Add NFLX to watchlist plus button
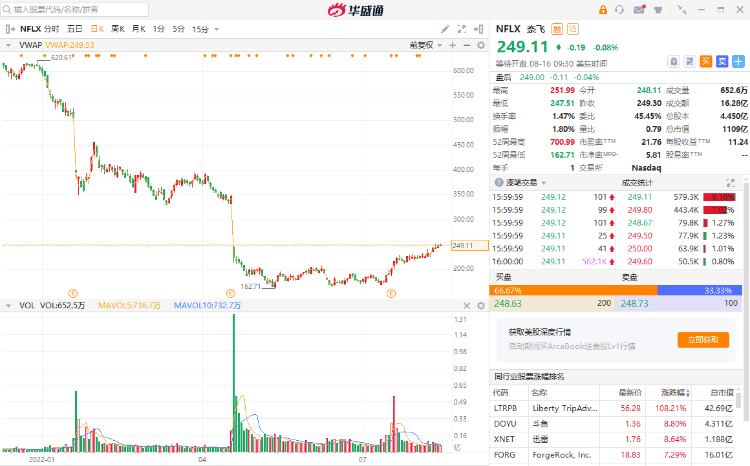750x466 pixels. (739, 61)
